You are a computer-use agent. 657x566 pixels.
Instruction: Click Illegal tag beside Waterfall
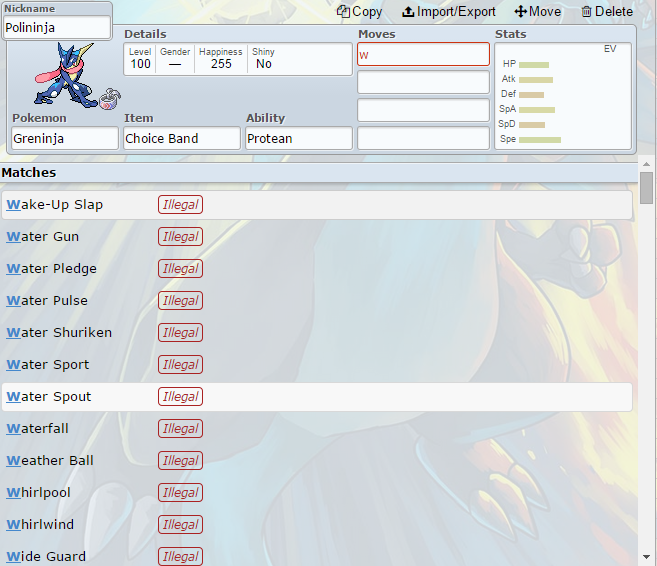[x=181, y=429]
